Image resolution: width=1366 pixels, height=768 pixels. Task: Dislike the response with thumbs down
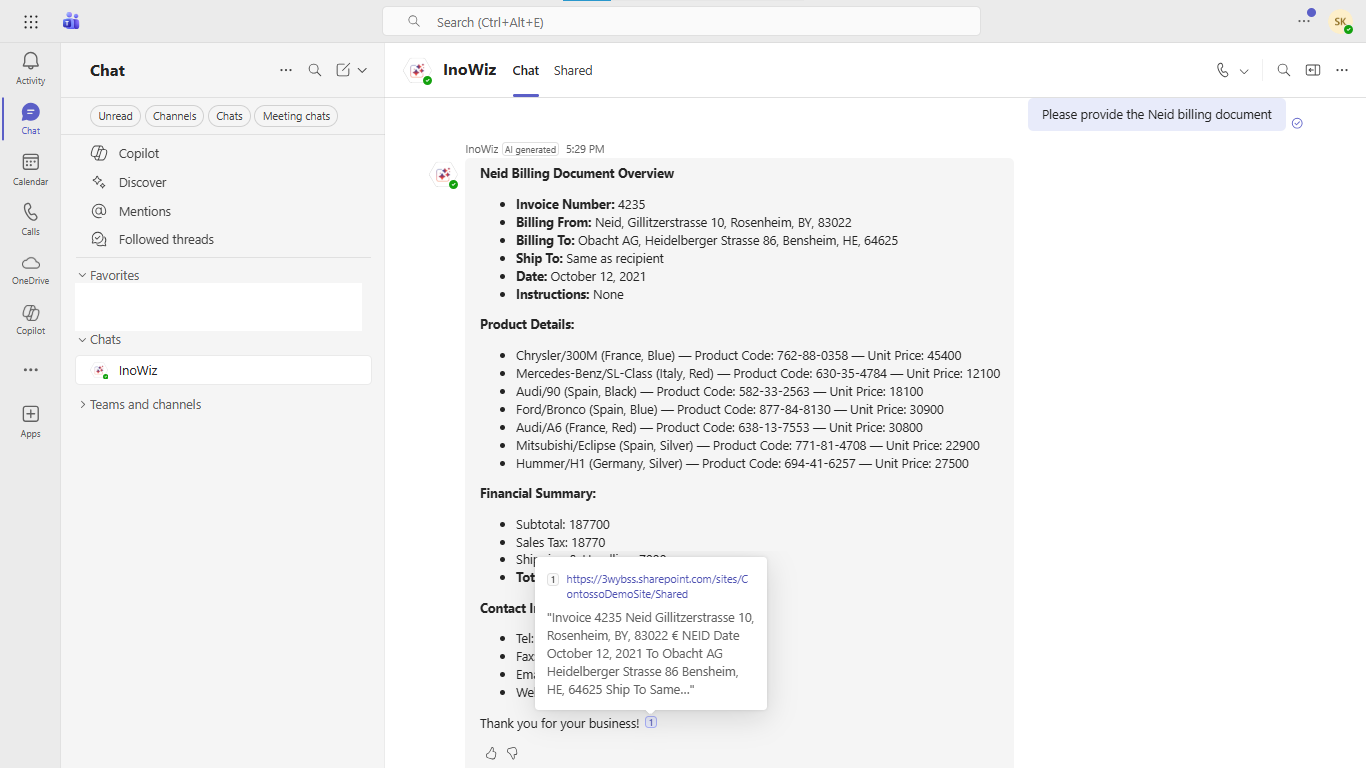(513, 753)
